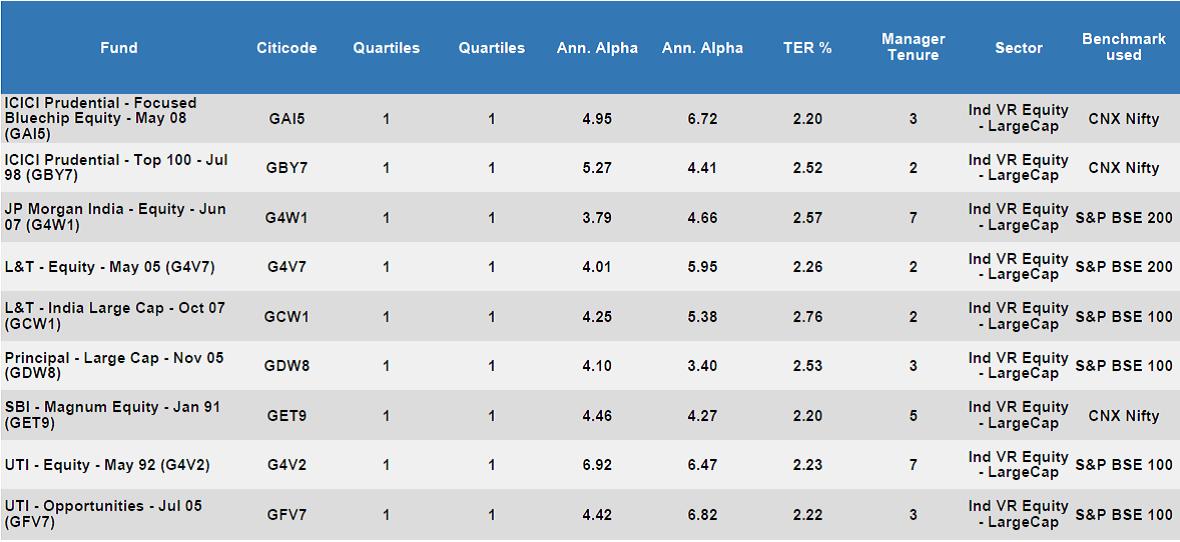This screenshot has height=542, width=1180.
Task: Open L&T Equity May 05 fund
Action: [x=109, y=267]
